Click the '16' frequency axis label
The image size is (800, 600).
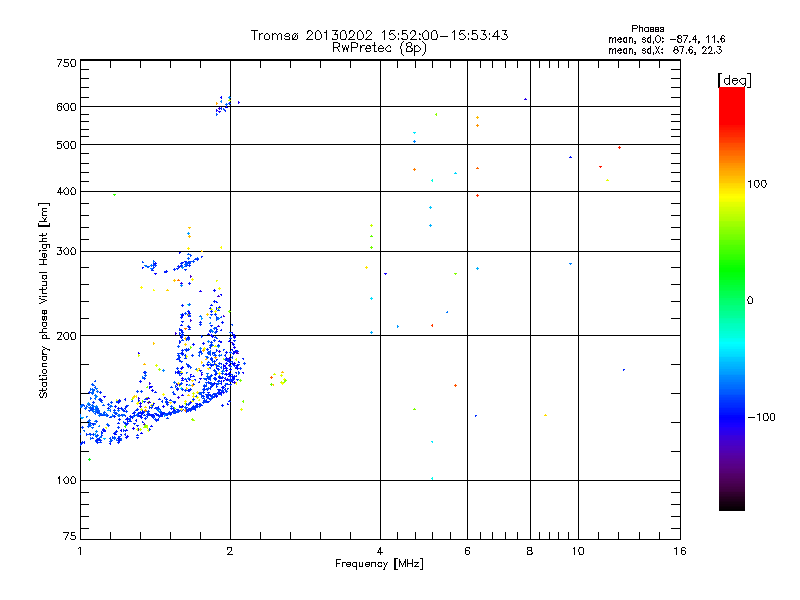680,551
